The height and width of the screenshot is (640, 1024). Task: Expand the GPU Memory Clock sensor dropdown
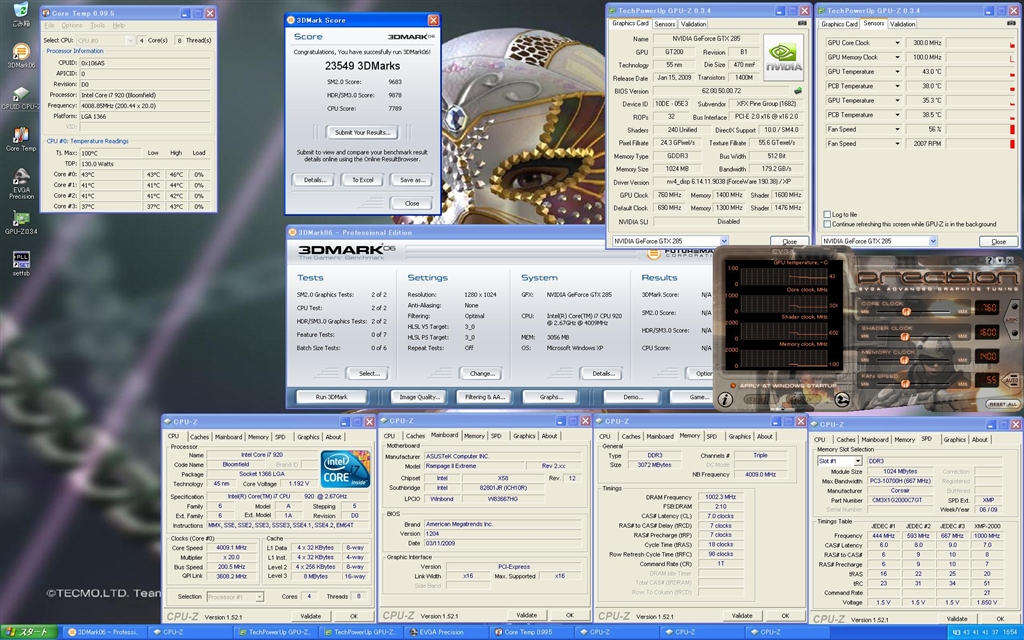coord(897,57)
